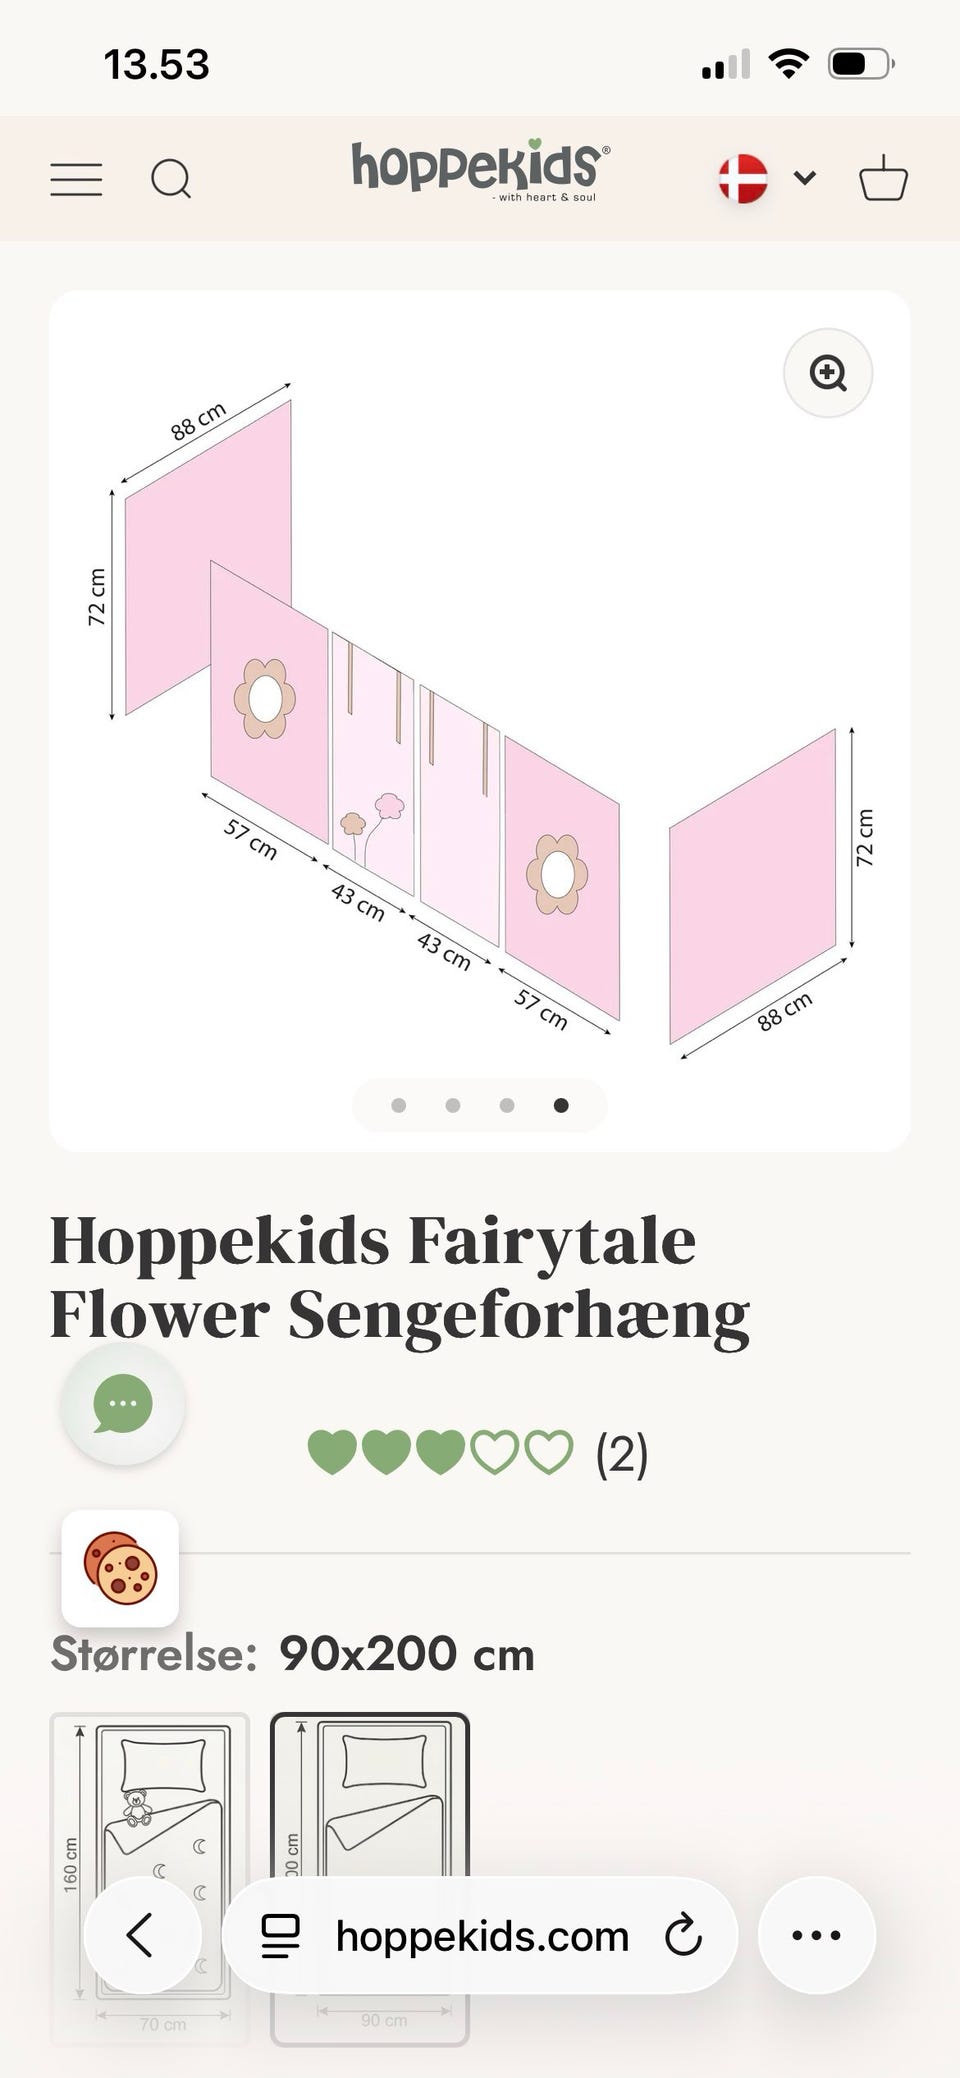Open the shopping basket
The image size is (960, 2078).
(x=883, y=179)
